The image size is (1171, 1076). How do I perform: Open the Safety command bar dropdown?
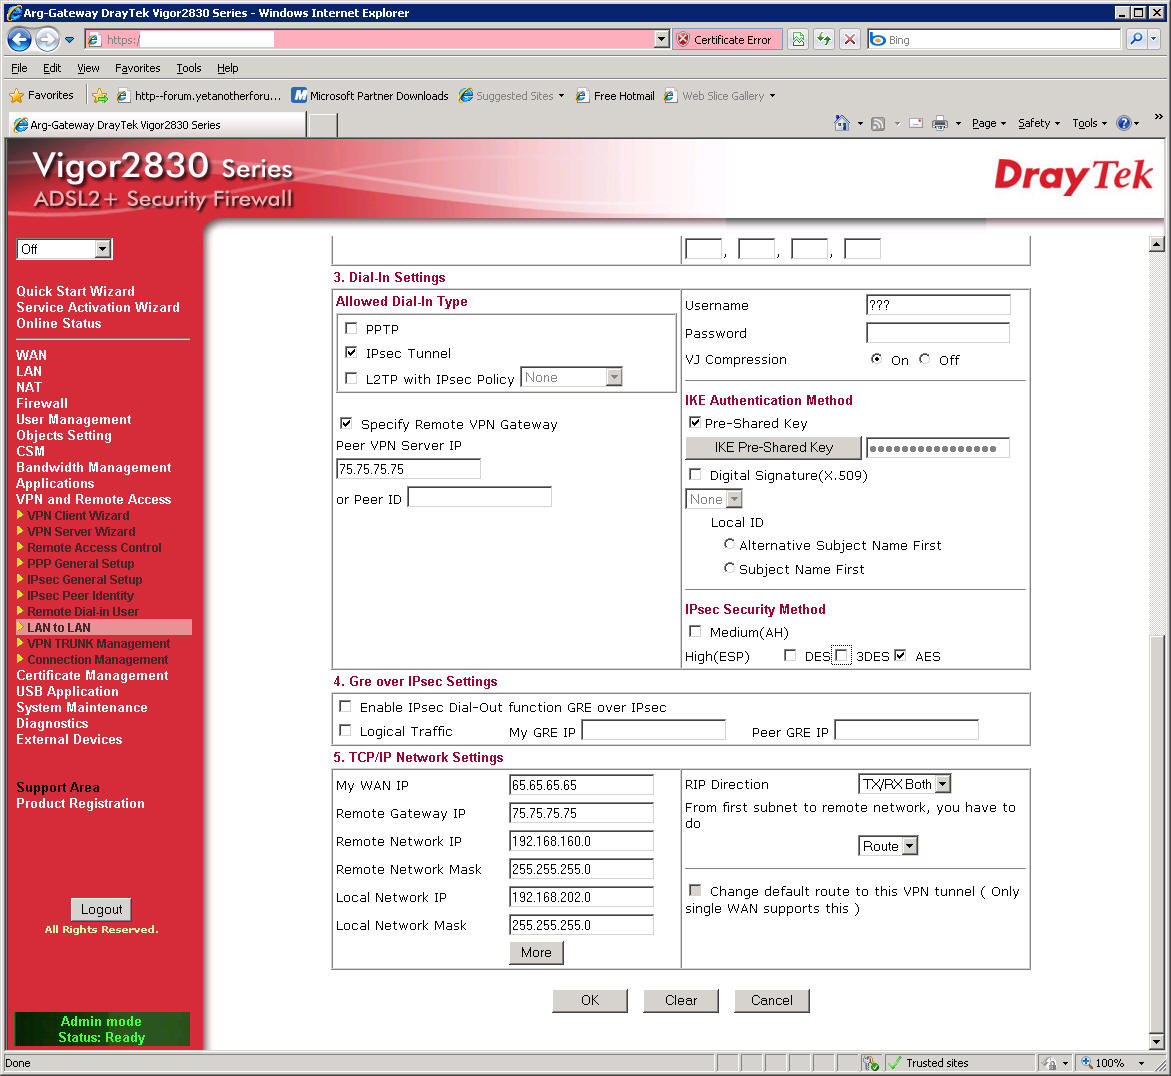click(x=1039, y=123)
